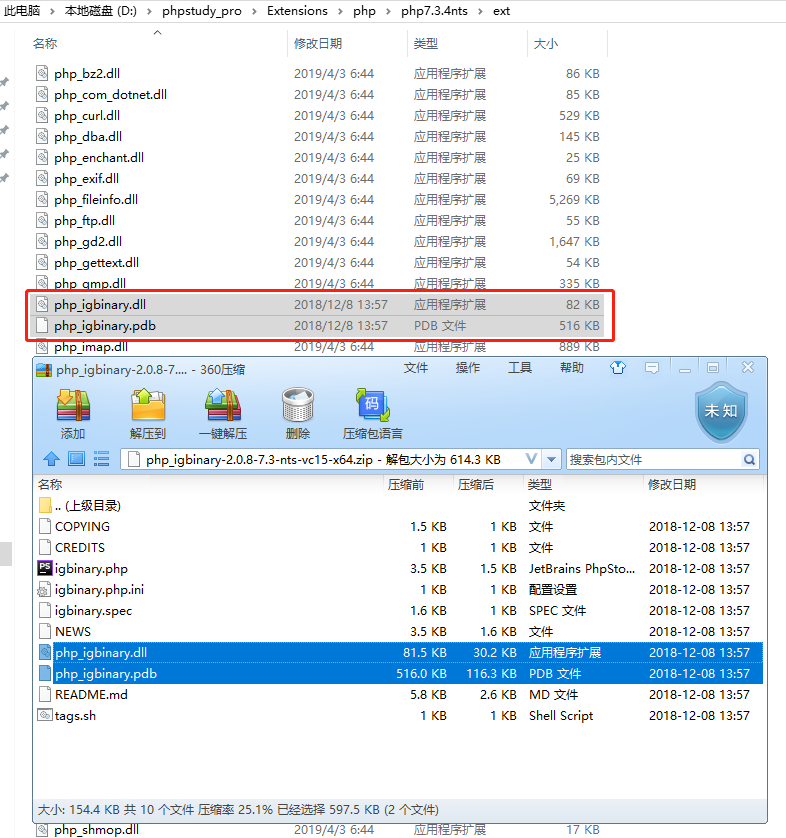Click the chevron after 此电脑 in breadcrumb

(x=52, y=11)
